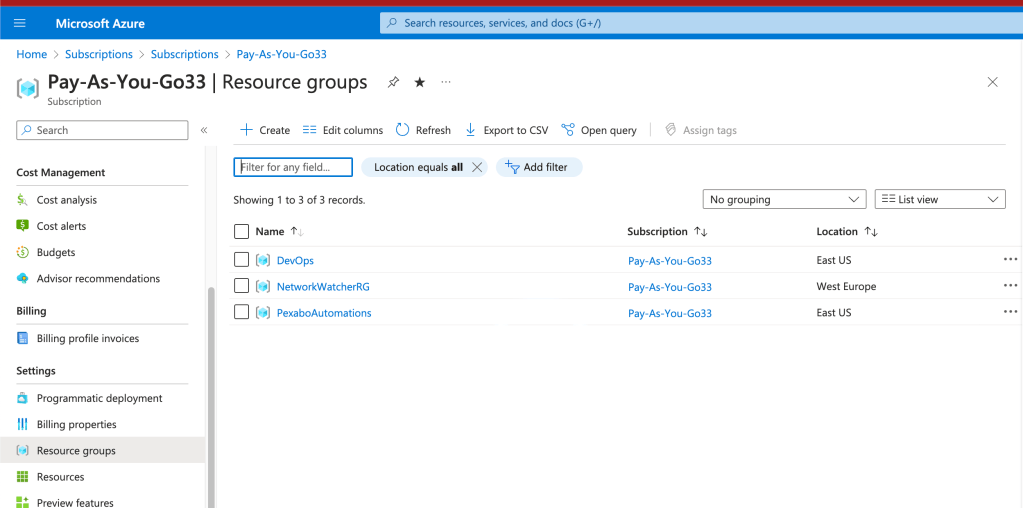Click the Preview features icon
Image resolution: width=1023 pixels, height=508 pixels.
click(22, 502)
